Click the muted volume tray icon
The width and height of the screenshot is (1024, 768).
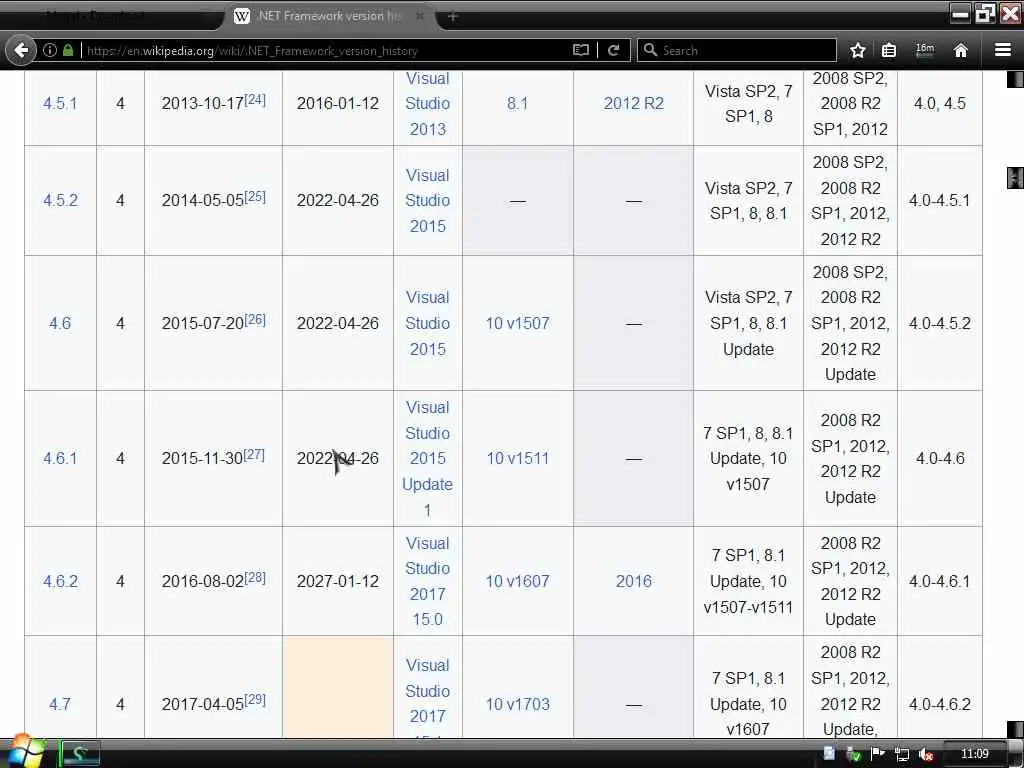coord(925,754)
